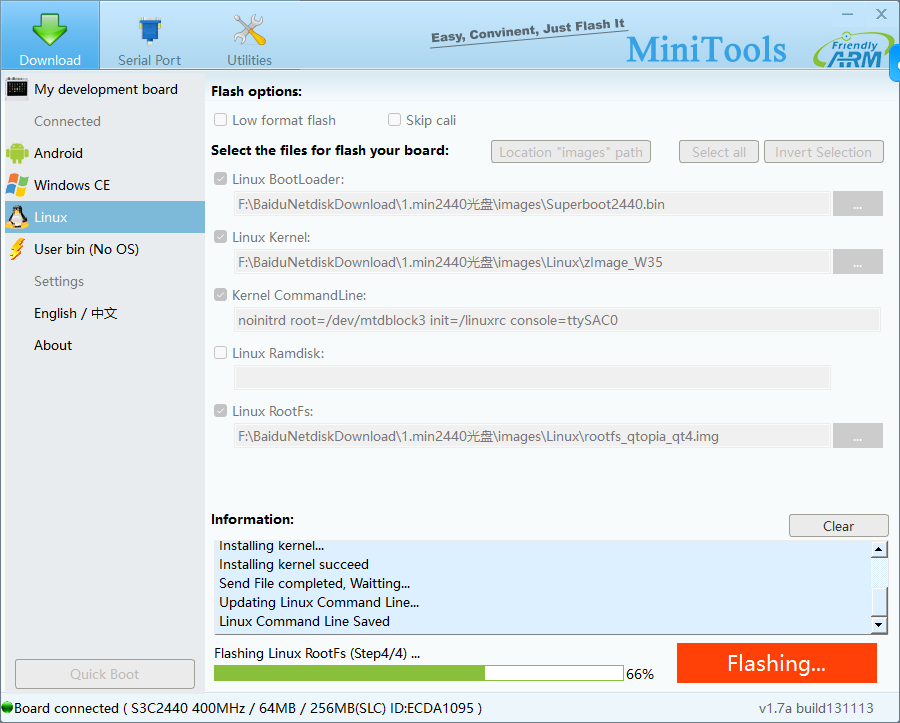Open the Download tab with green arrow

click(50, 36)
